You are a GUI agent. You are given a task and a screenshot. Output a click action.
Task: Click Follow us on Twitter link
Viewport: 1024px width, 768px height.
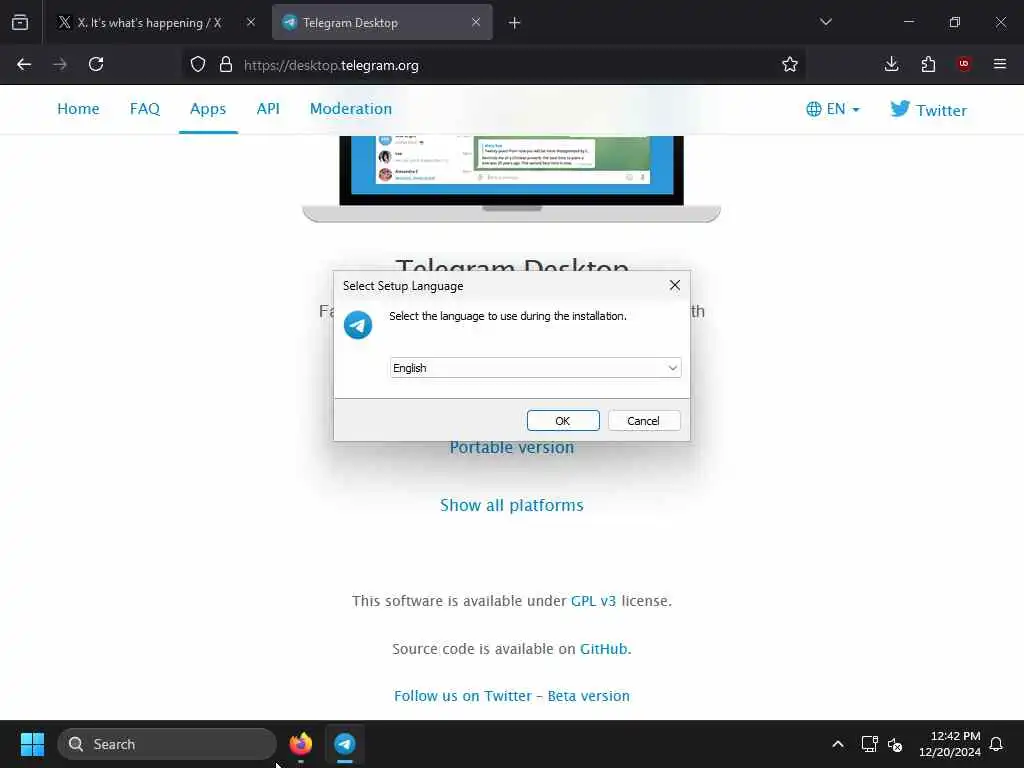tap(463, 696)
